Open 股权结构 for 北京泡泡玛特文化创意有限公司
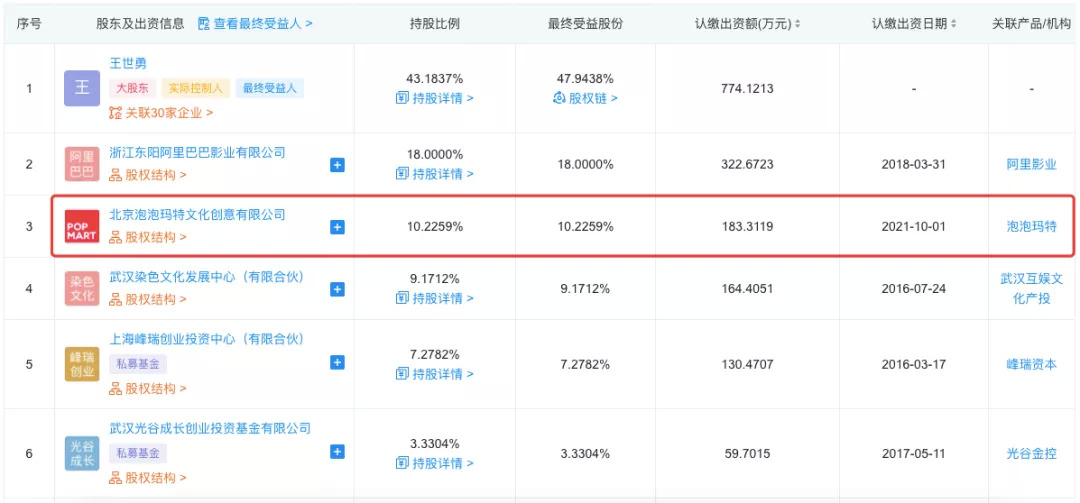This screenshot has height=503, width=1080. click(148, 238)
